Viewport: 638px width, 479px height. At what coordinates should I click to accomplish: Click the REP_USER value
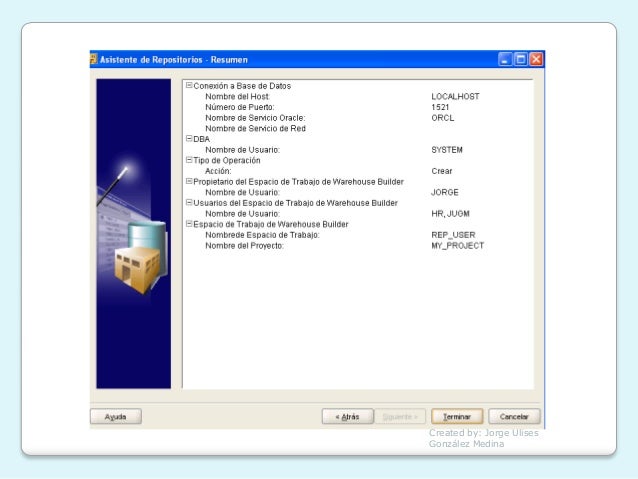click(453, 235)
